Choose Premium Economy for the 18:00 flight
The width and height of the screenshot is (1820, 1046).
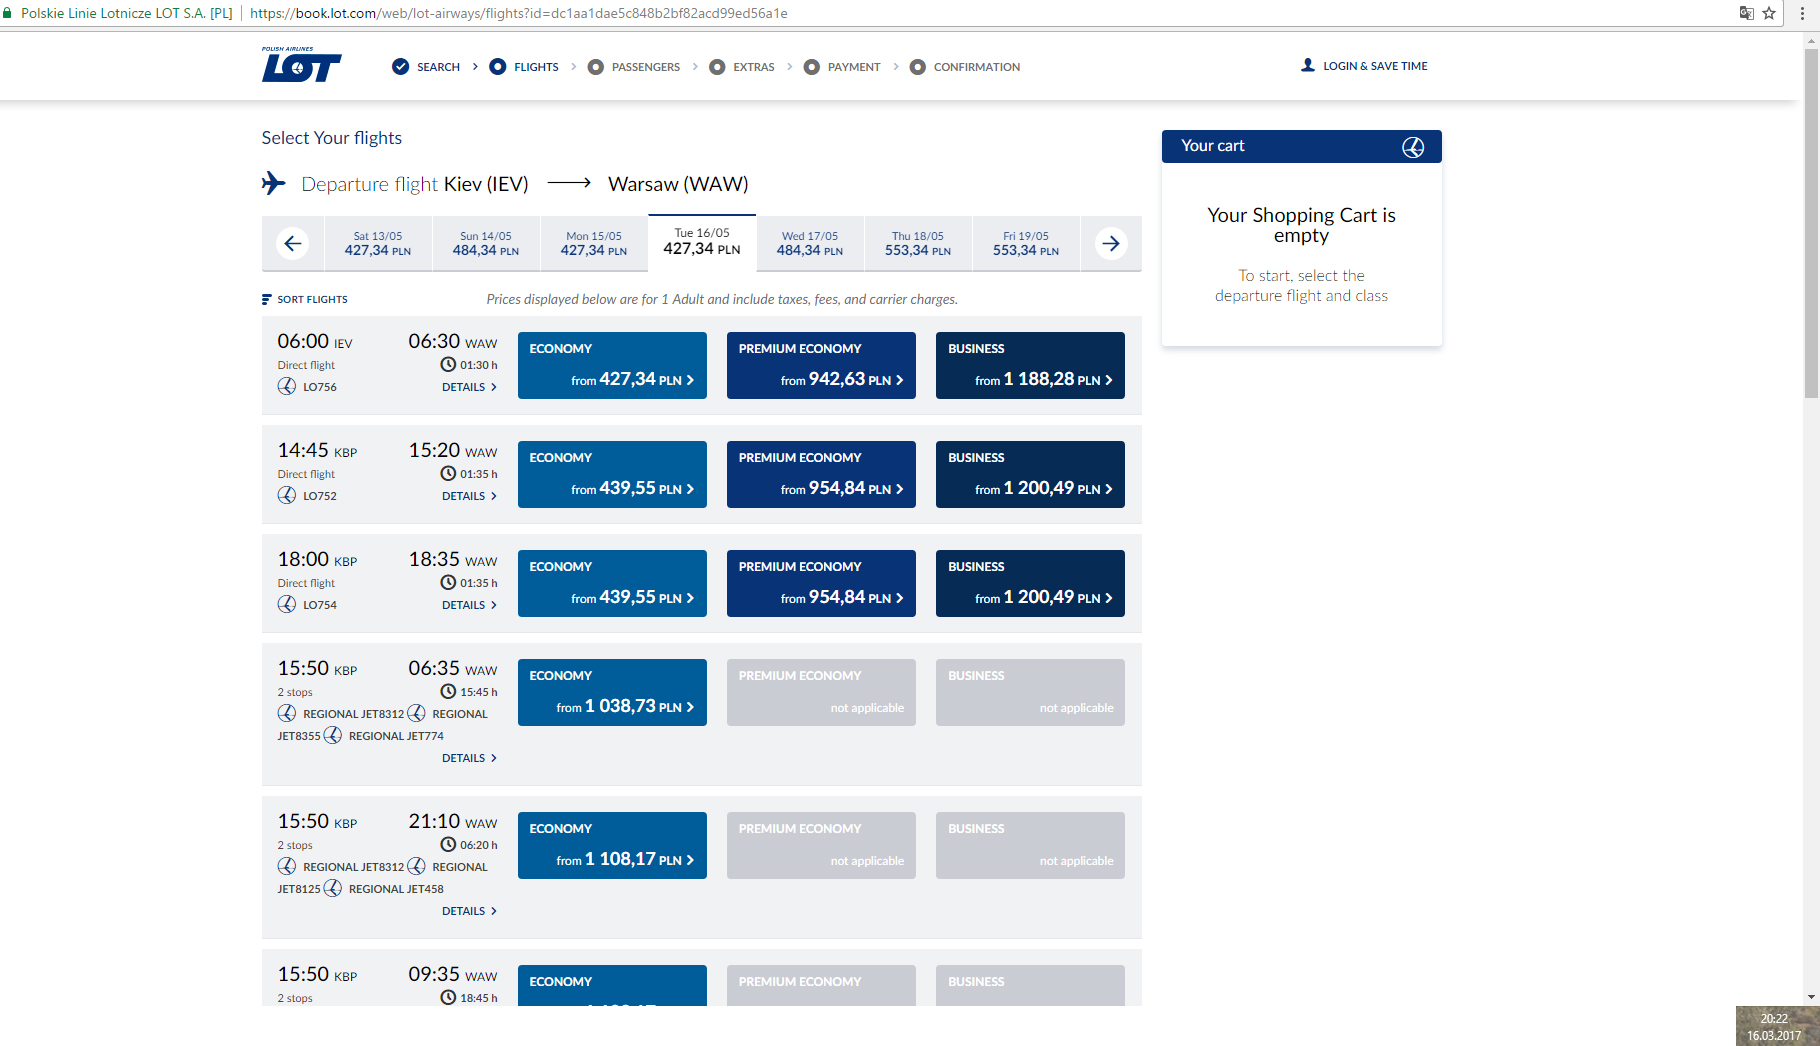point(821,583)
